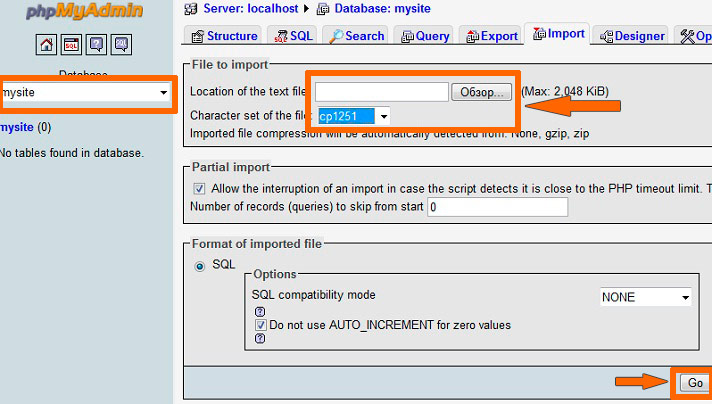Open the phpMyAdmin documentation icon
The height and width of the screenshot is (404, 712).
pyautogui.click(x=96, y=44)
